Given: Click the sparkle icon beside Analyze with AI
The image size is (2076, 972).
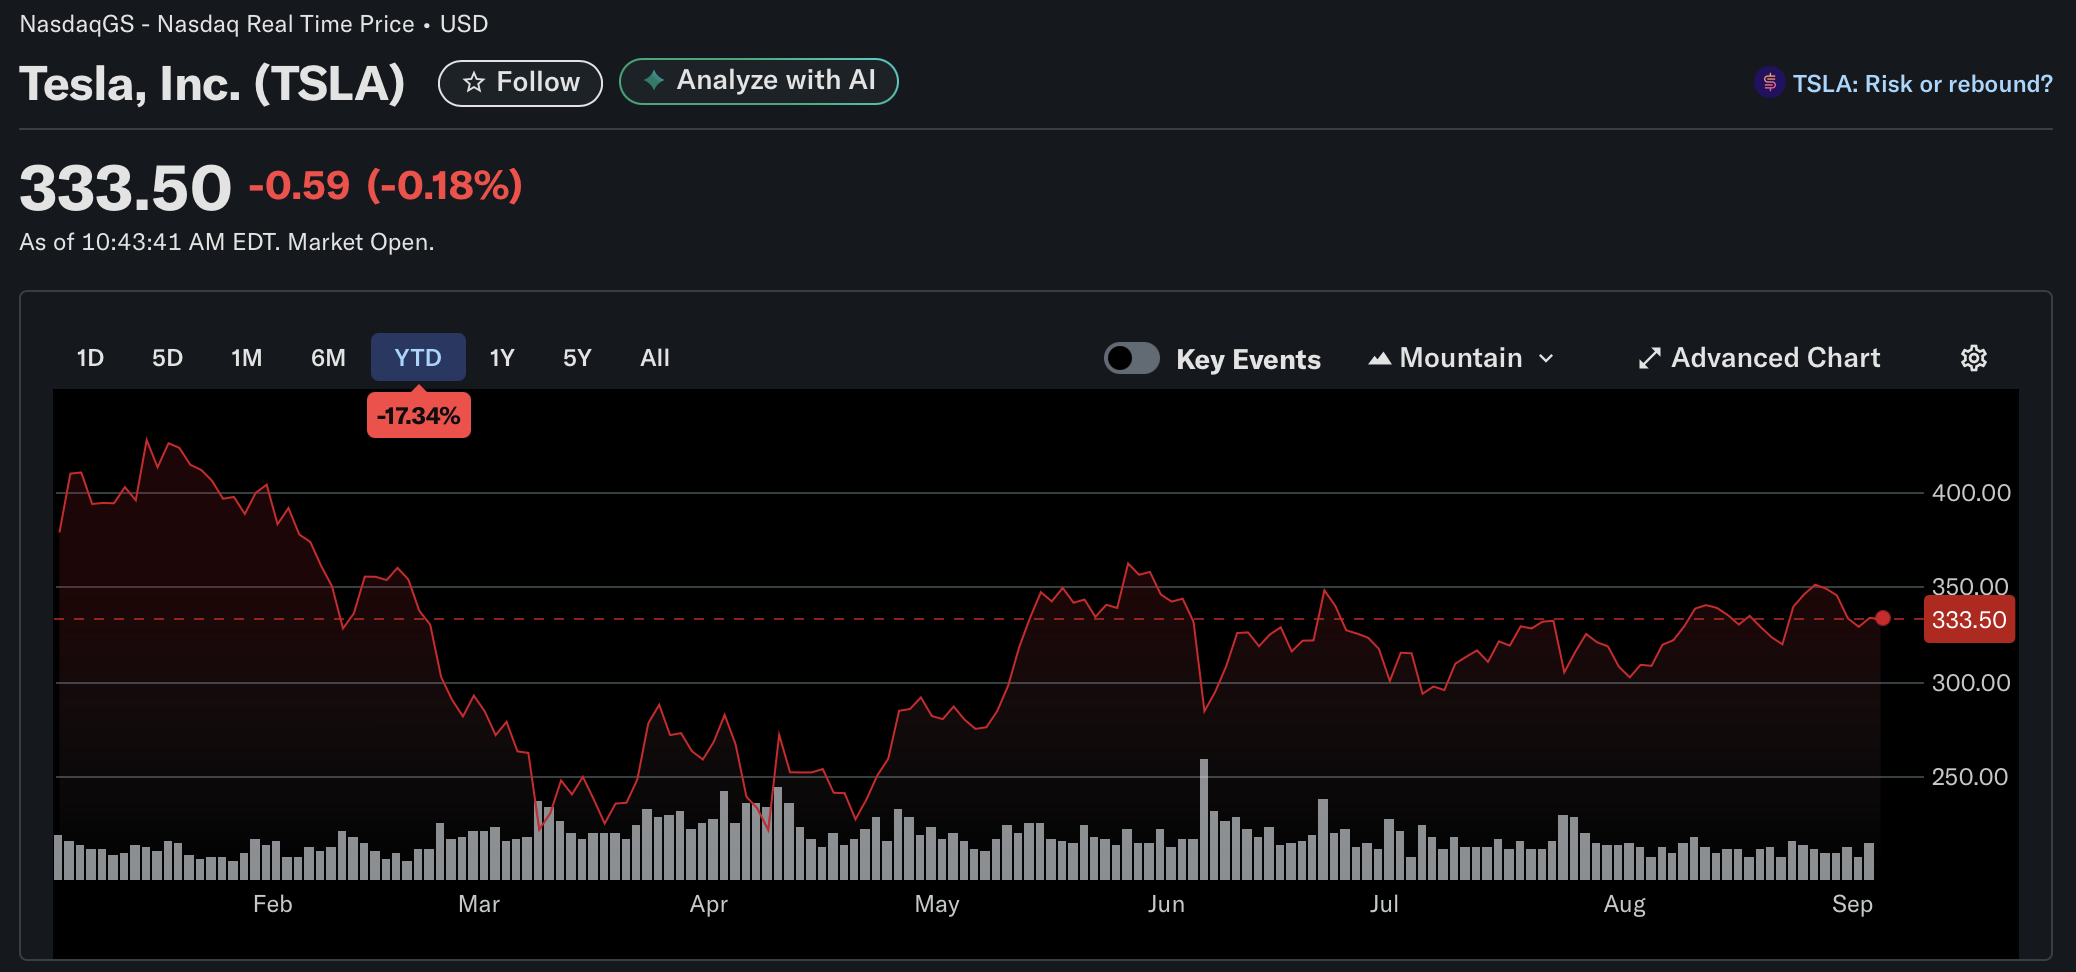Looking at the screenshot, I should click(653, 81).
